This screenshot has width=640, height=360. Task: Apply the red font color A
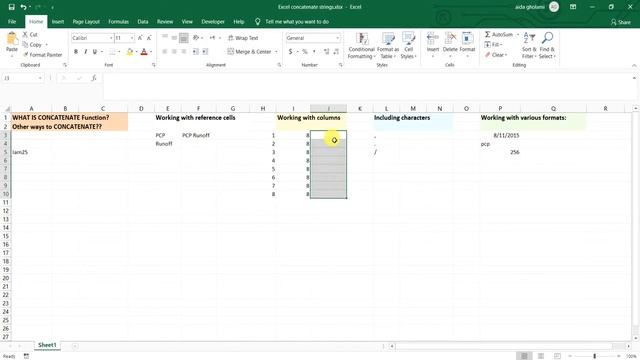tap(144, 52)
